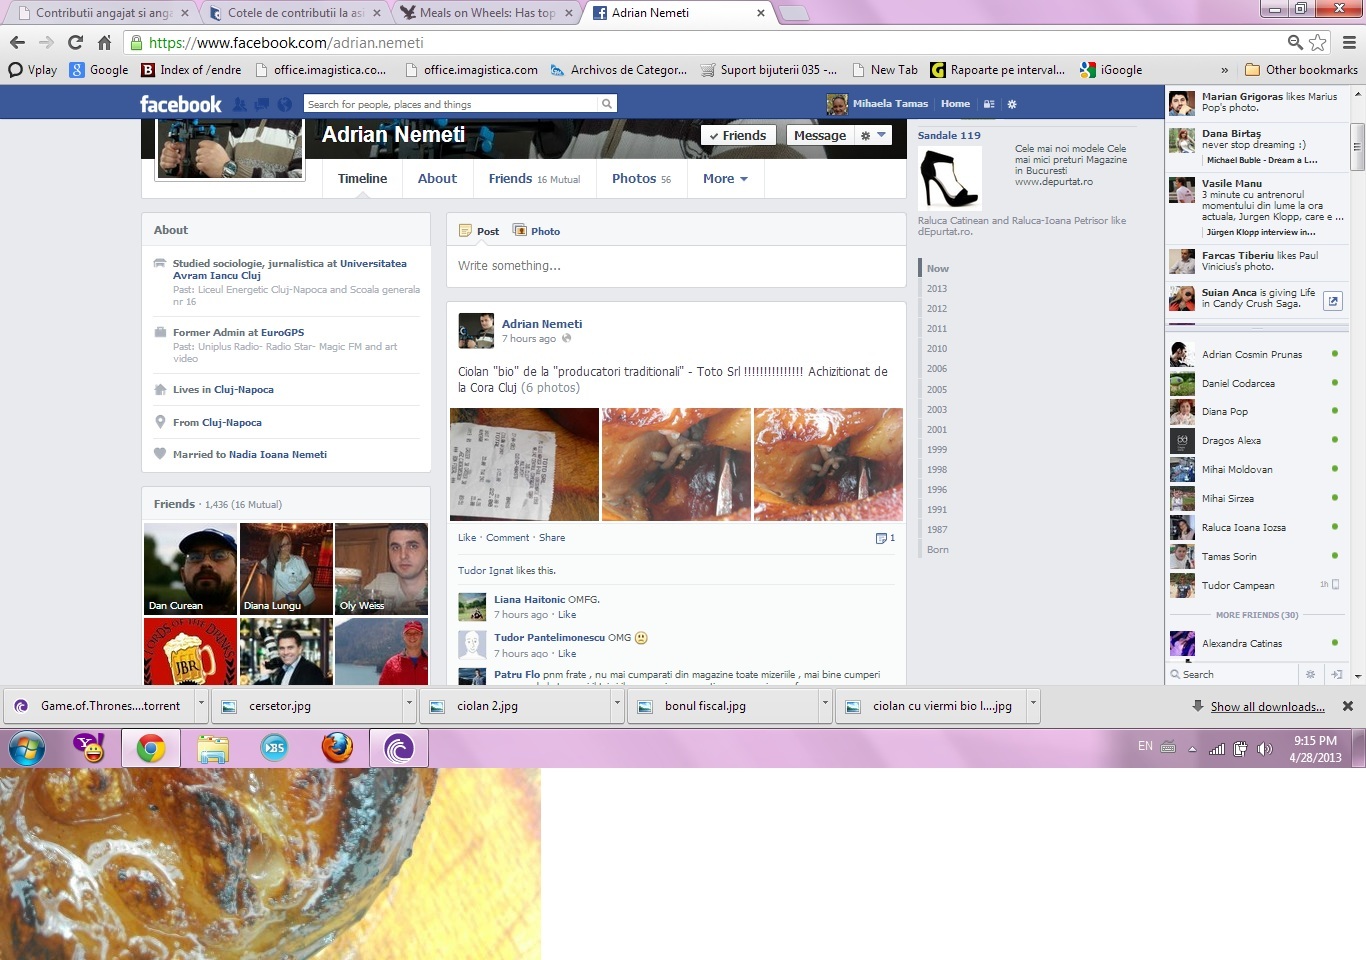Image resolution: width=1366 pixels, height=960 pixels.
Task: Chat with Diana Pop in sidebar
Action: click(1256, 412)
